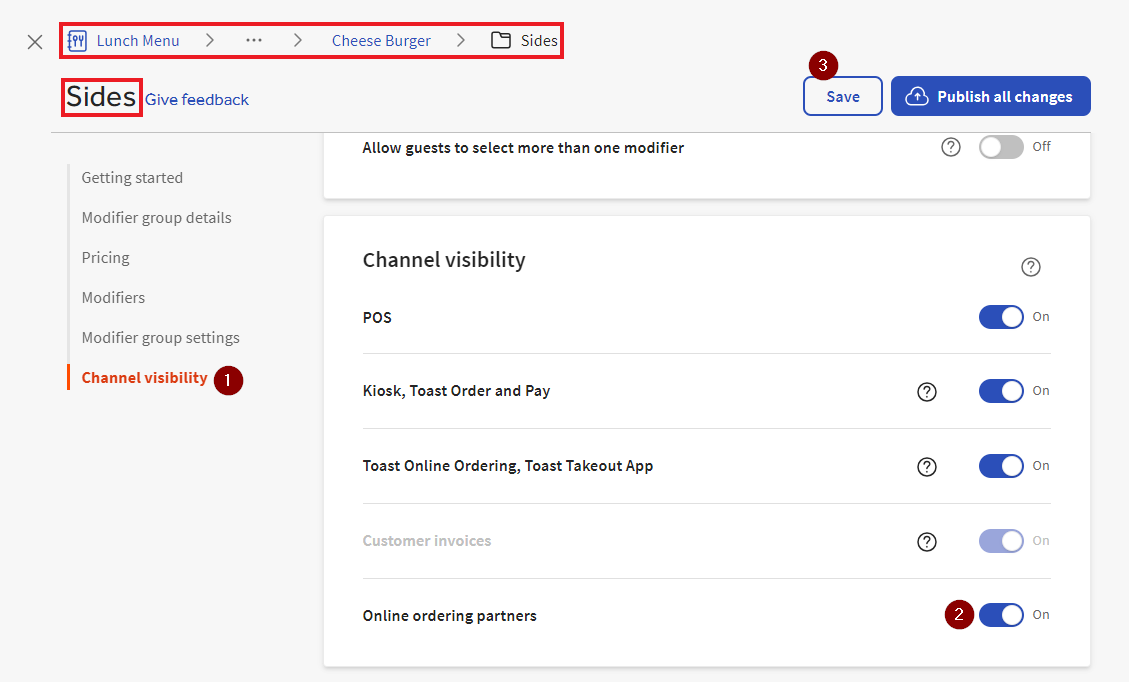Click the Lunch Menu utensils icon in breadcrumb
Screen dimensions: 1129x682
point(77,40)
